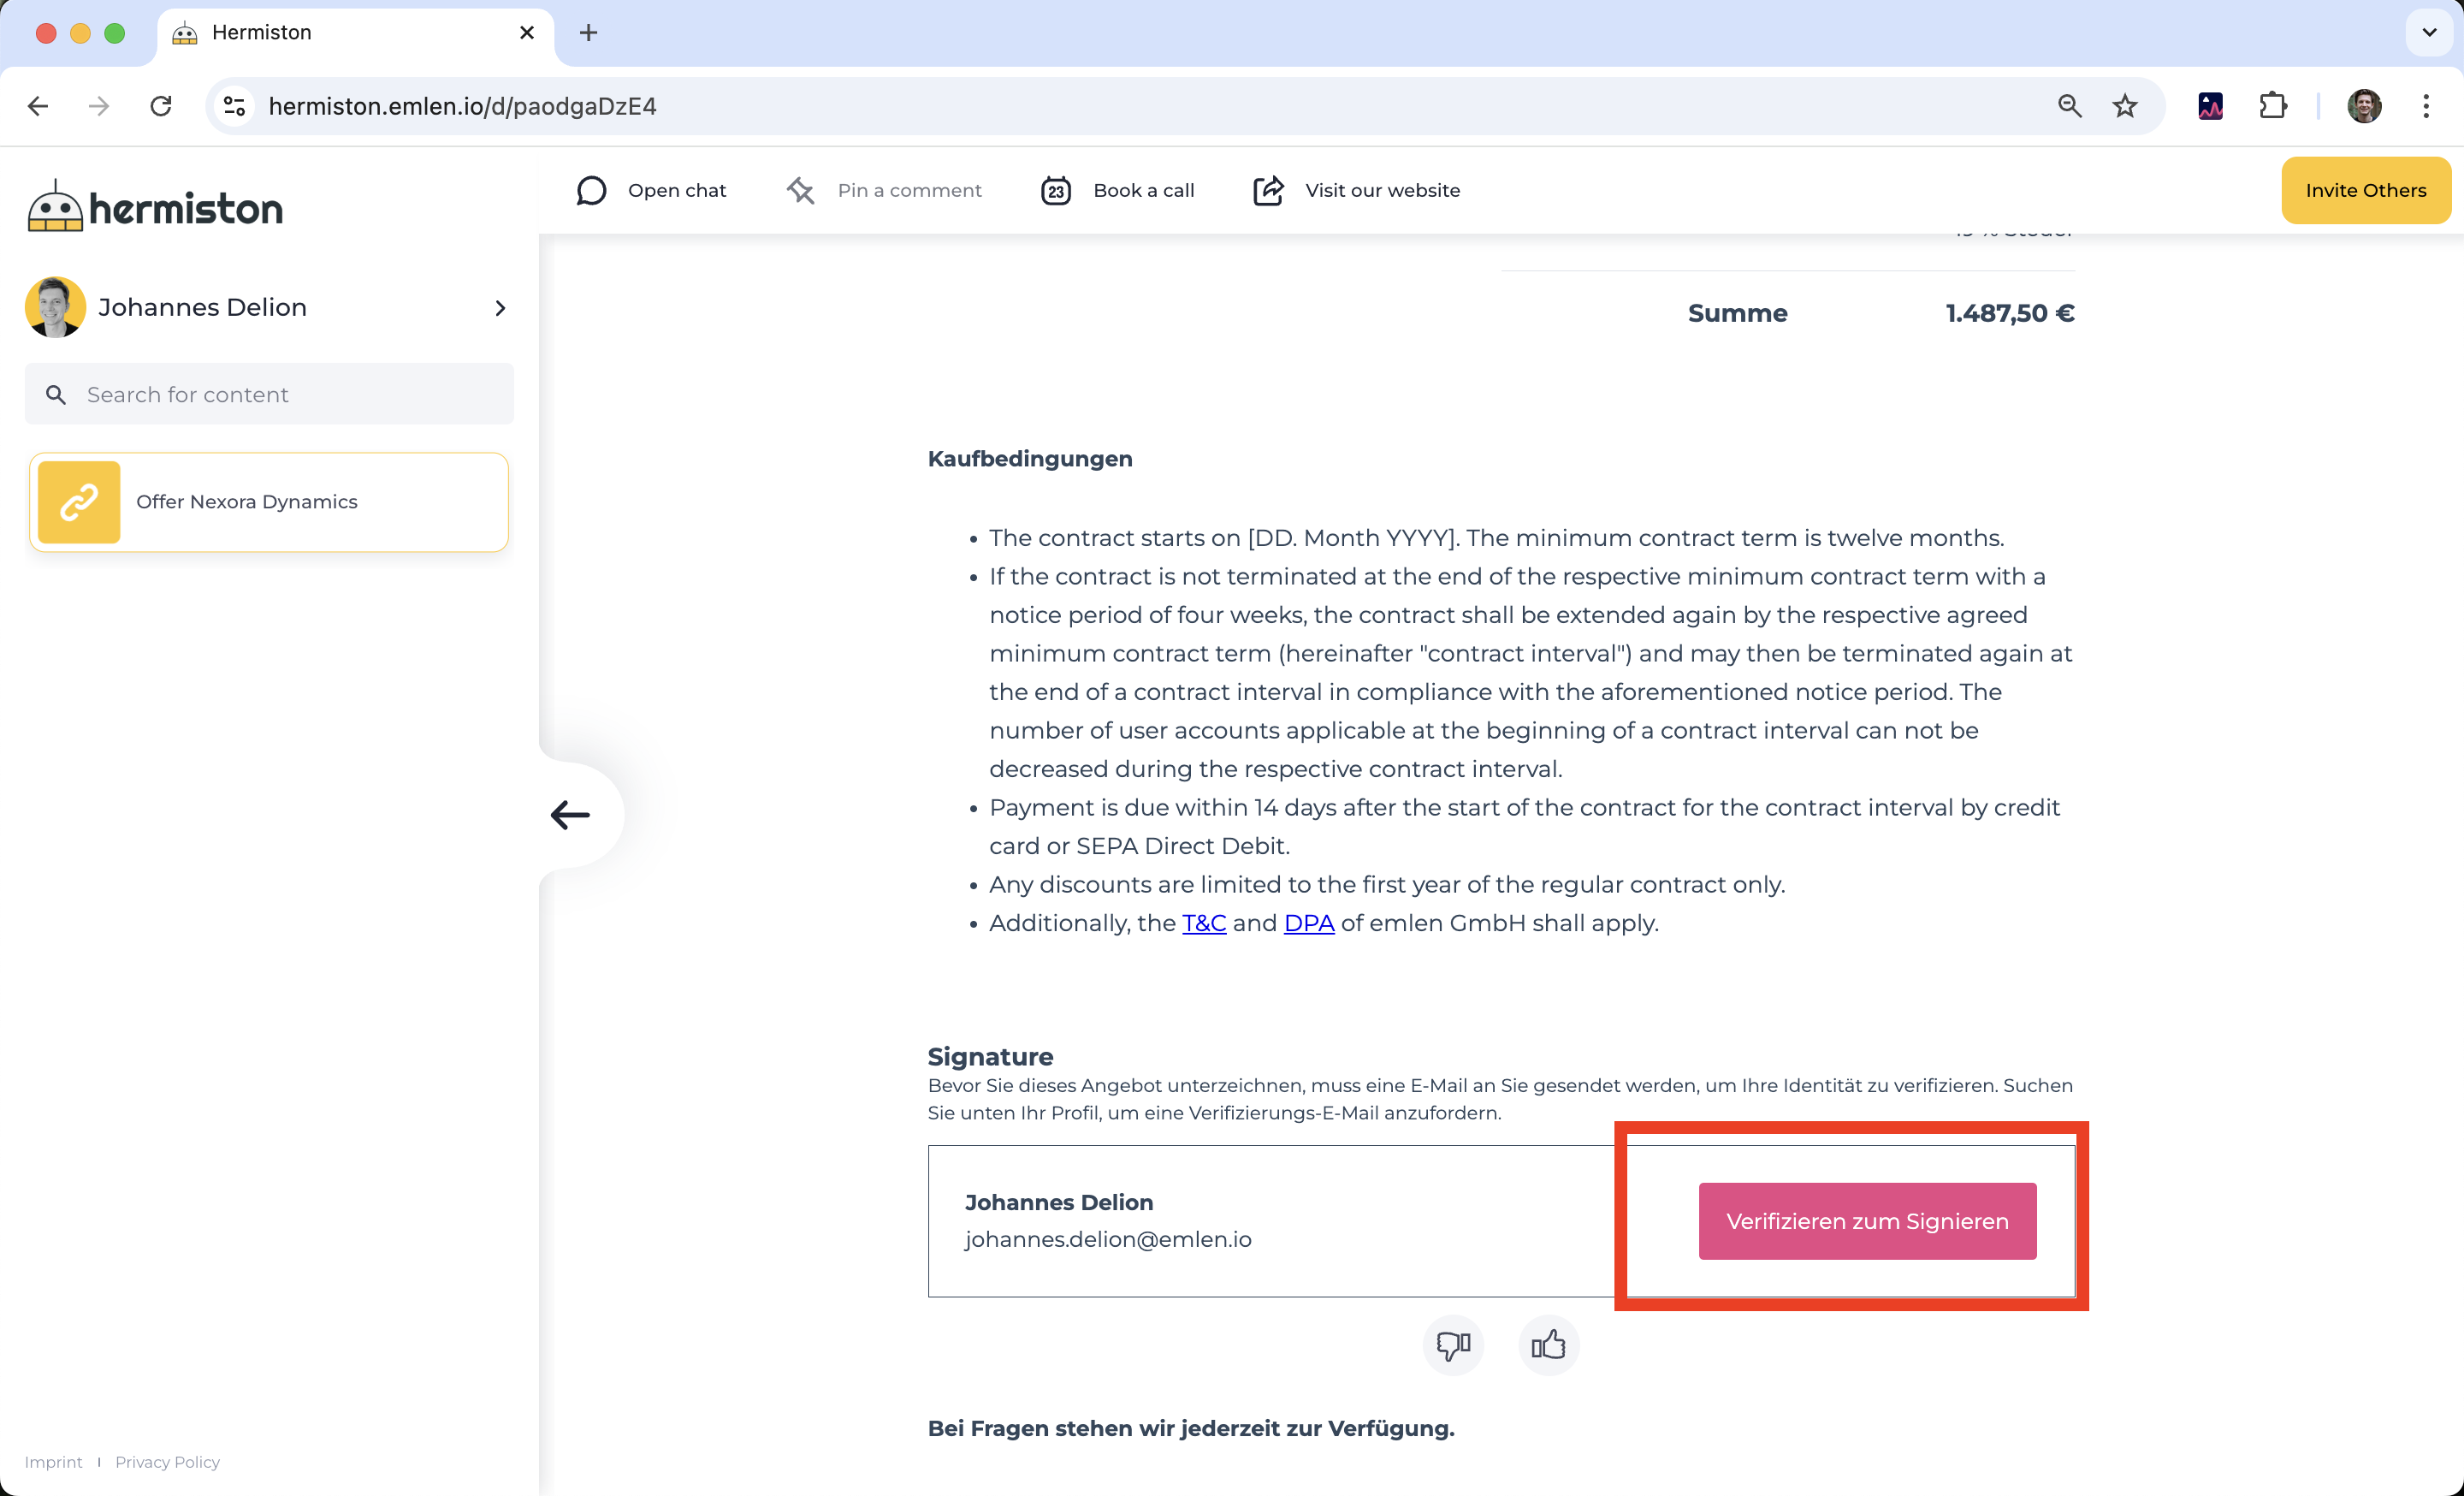Viewport: 2464px width, 1496px height.
Task: Open the Chrome three-dot menu
Action: (2426, 106)
